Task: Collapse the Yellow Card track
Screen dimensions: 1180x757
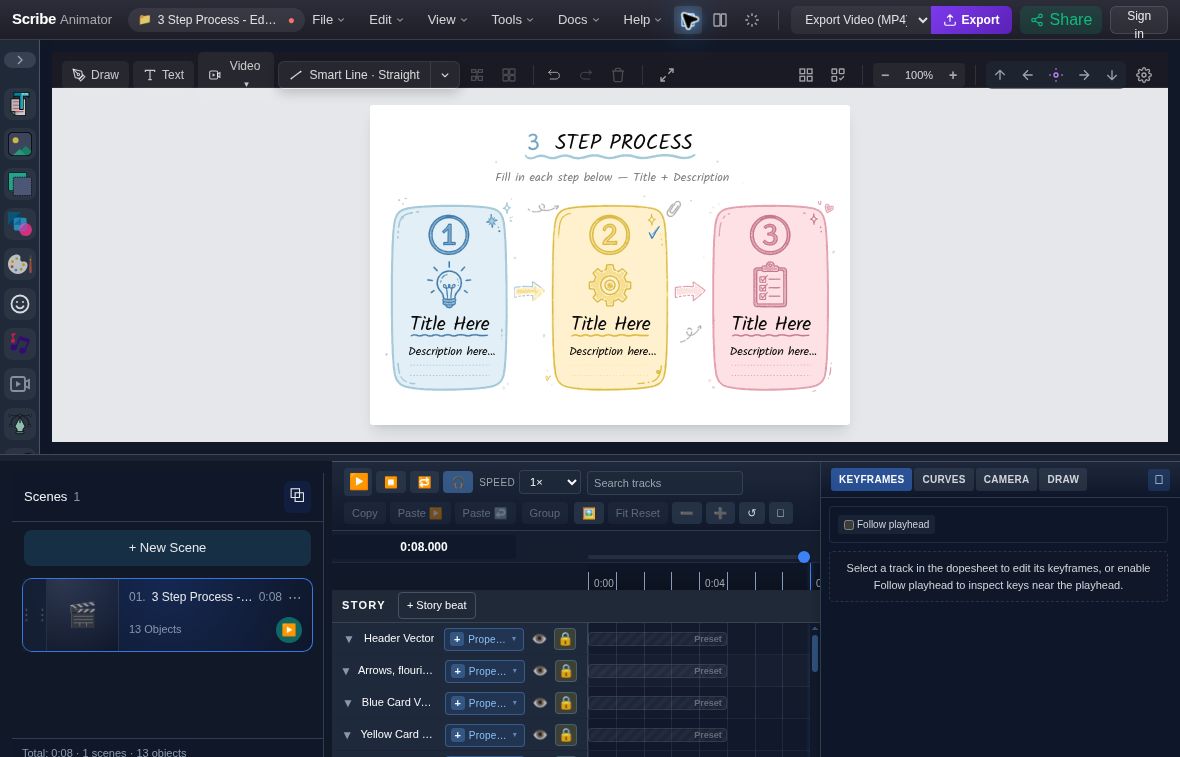Action: pos(348,734)
